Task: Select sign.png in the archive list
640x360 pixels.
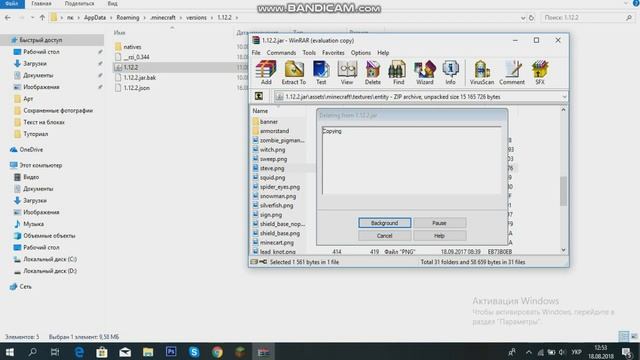Action: tap(271, 215)
